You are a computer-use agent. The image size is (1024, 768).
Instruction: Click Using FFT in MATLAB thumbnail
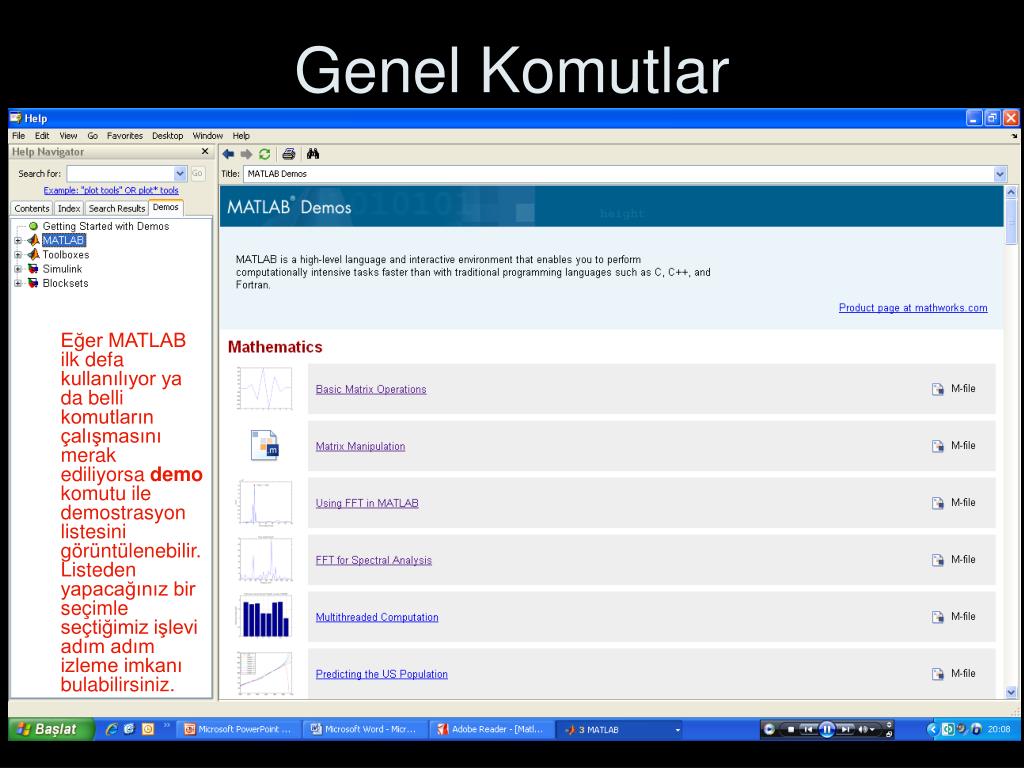pos(264,502)
